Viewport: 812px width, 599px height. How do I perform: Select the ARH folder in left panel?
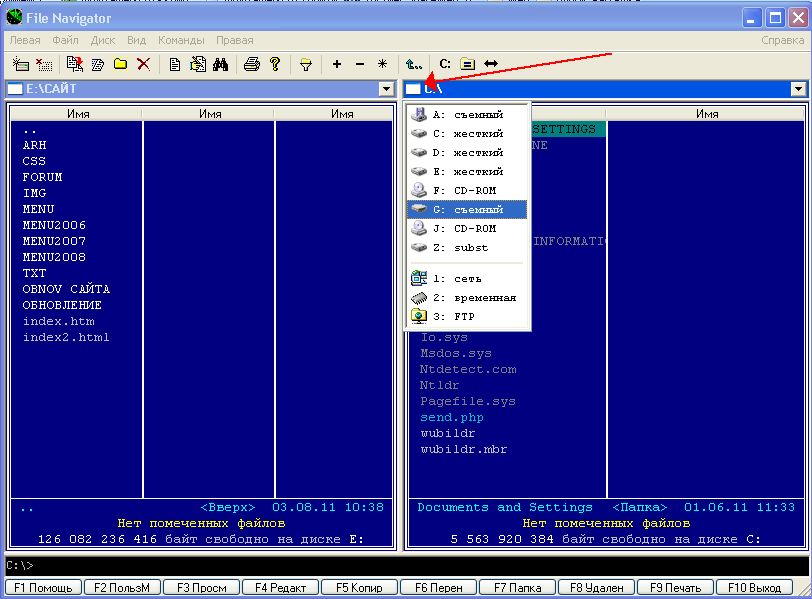(34, 145)
